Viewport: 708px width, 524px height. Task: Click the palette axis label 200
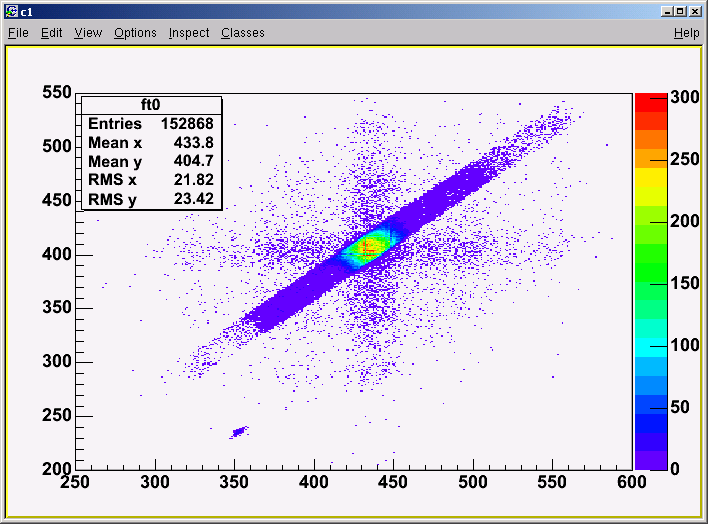[x=685, y=221]
